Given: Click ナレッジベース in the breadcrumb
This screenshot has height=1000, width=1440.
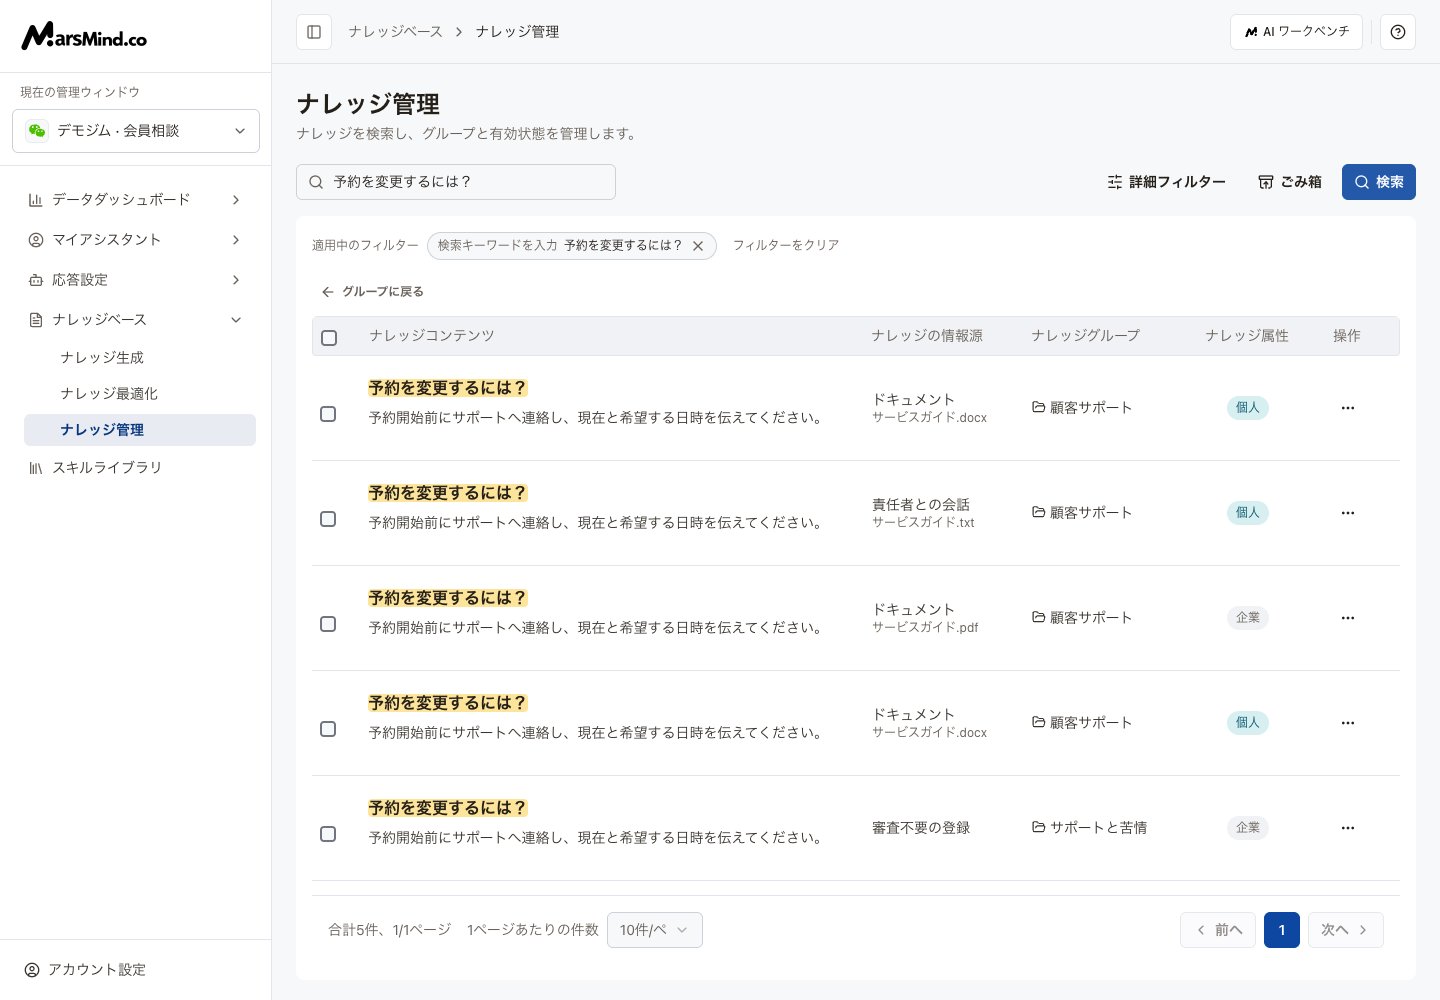Looking at the screenshot, I should tap(396, 32).
